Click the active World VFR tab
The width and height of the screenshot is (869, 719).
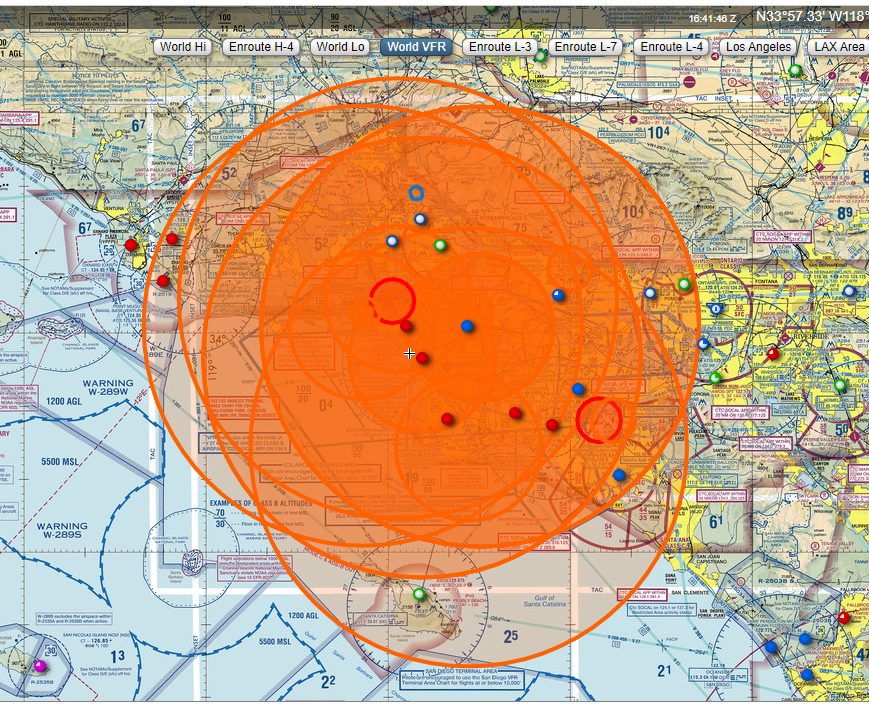(416, 47)
